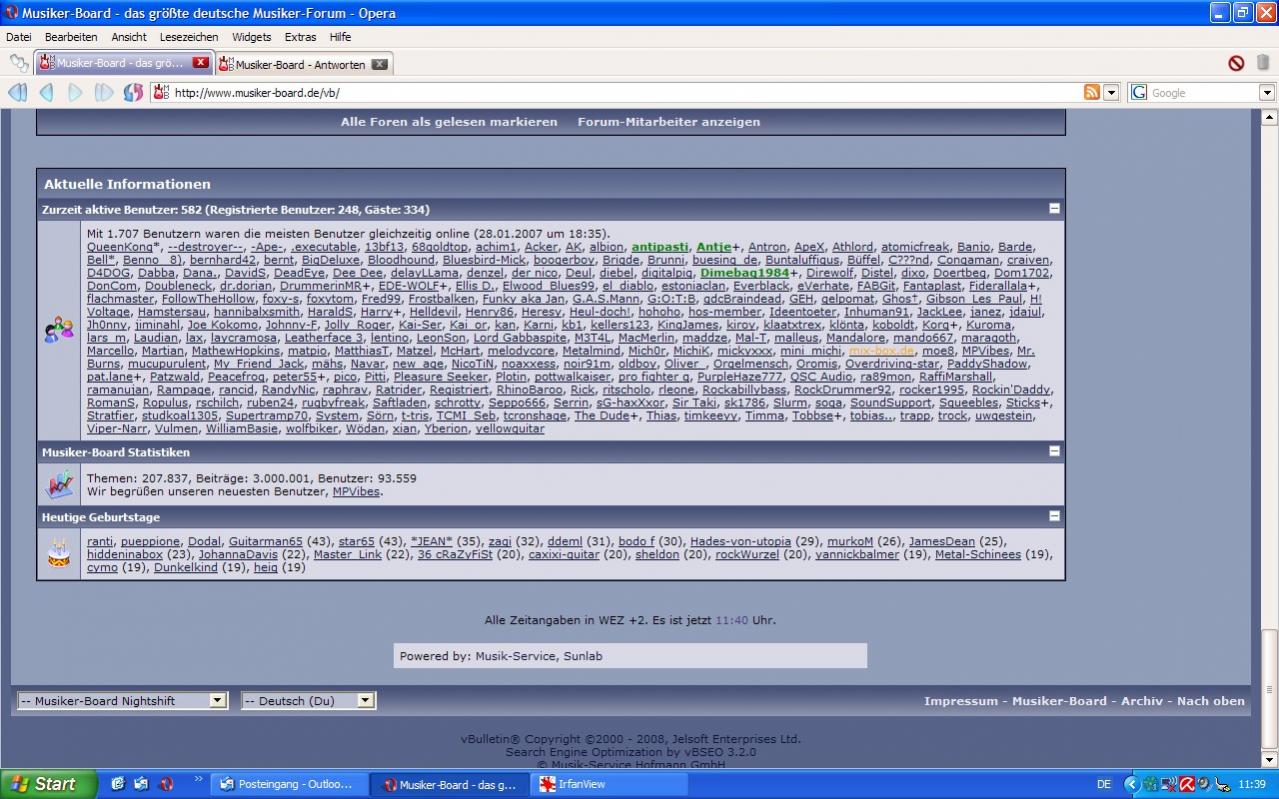This screenshot has height=799, width=1279.
Task: Click the Archiv footer link
Action: click(x=1142, y=701)
